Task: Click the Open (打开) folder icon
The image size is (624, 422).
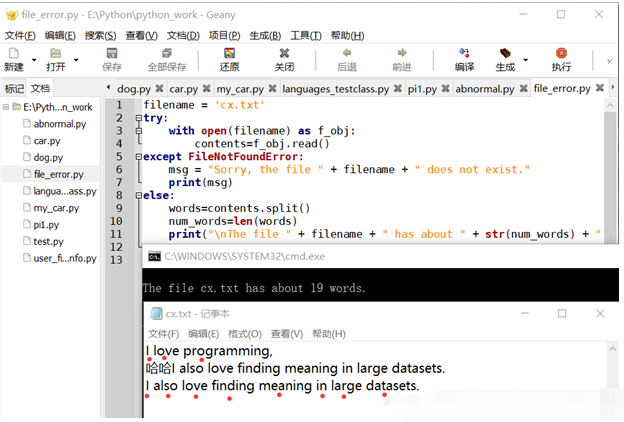Action: click(55, 53)
